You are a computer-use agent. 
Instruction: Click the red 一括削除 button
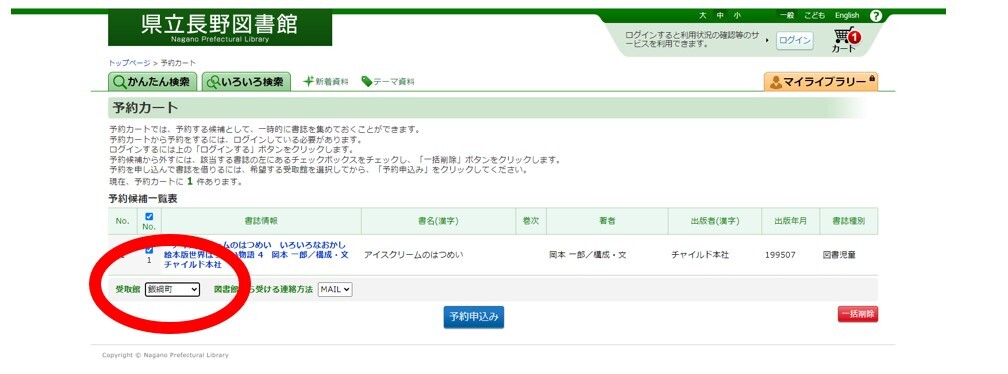tap(858, 314)
